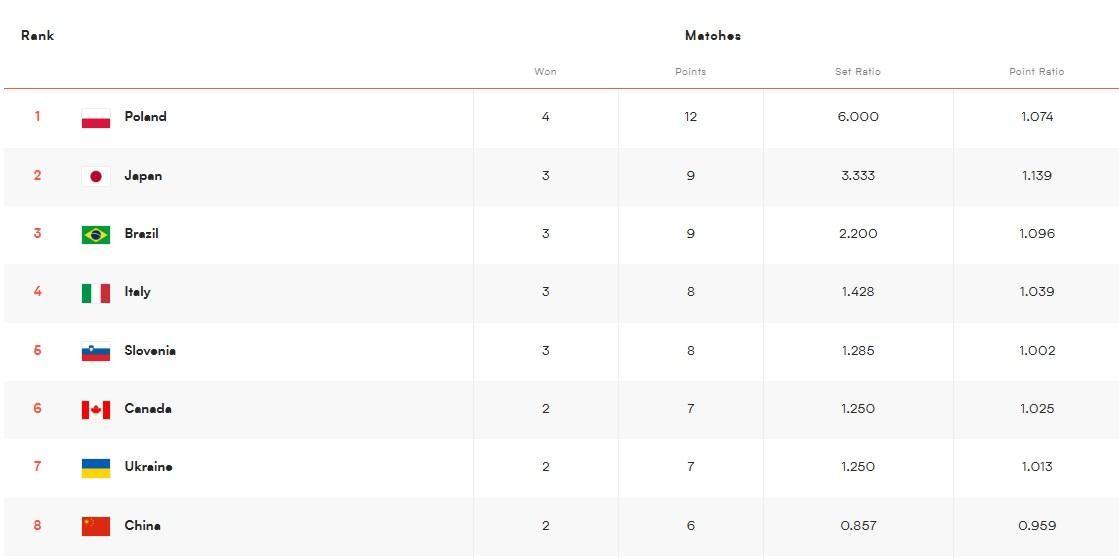Click the Poland flag icon
The image size is (1119, 559).
96,118
